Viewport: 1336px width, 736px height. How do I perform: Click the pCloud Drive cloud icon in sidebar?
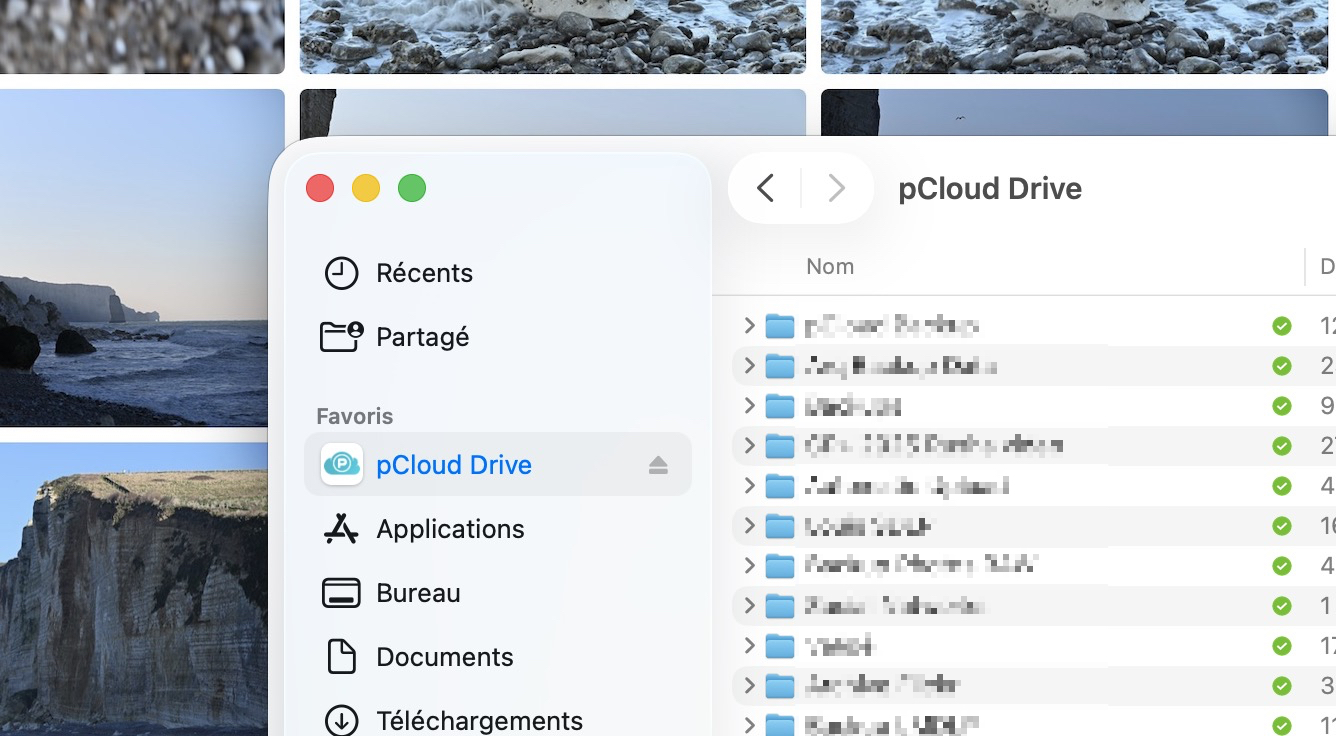pos(342,464)
